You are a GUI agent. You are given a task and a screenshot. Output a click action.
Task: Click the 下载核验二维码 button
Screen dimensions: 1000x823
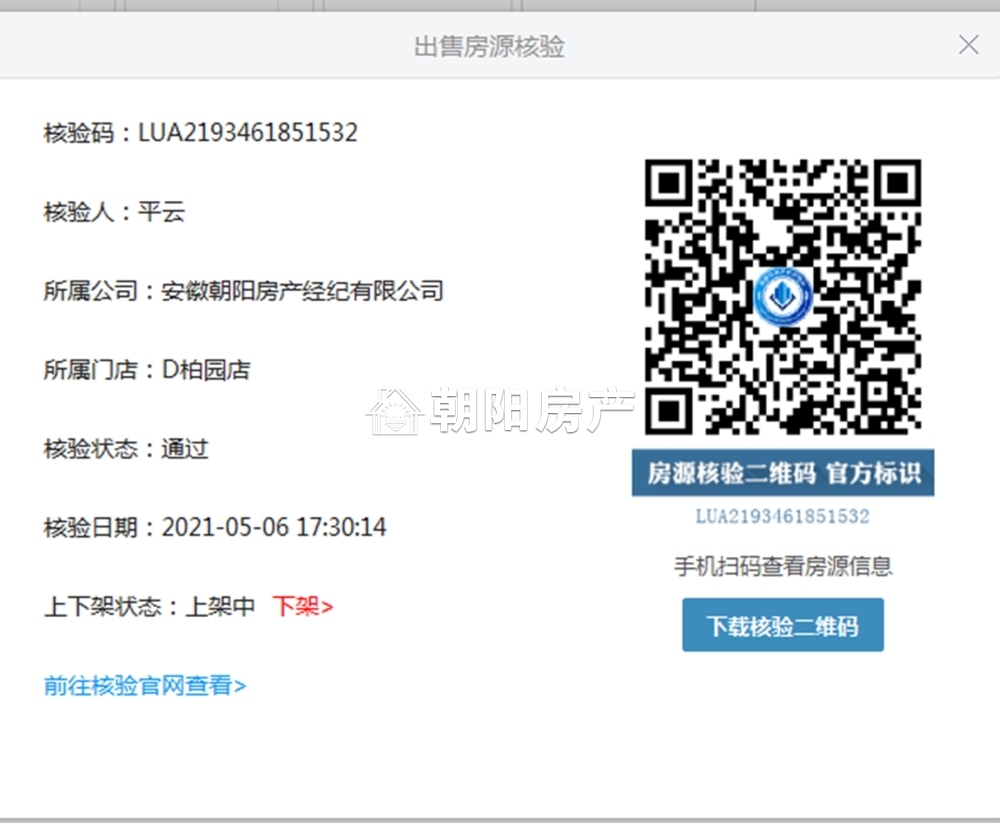(783, 625)
